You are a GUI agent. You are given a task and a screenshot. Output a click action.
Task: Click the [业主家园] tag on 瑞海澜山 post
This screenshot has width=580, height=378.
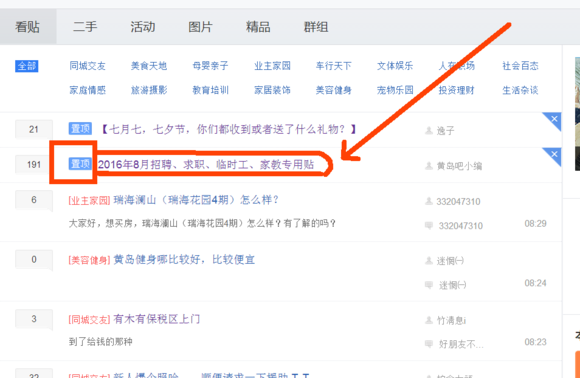[89, 200]
